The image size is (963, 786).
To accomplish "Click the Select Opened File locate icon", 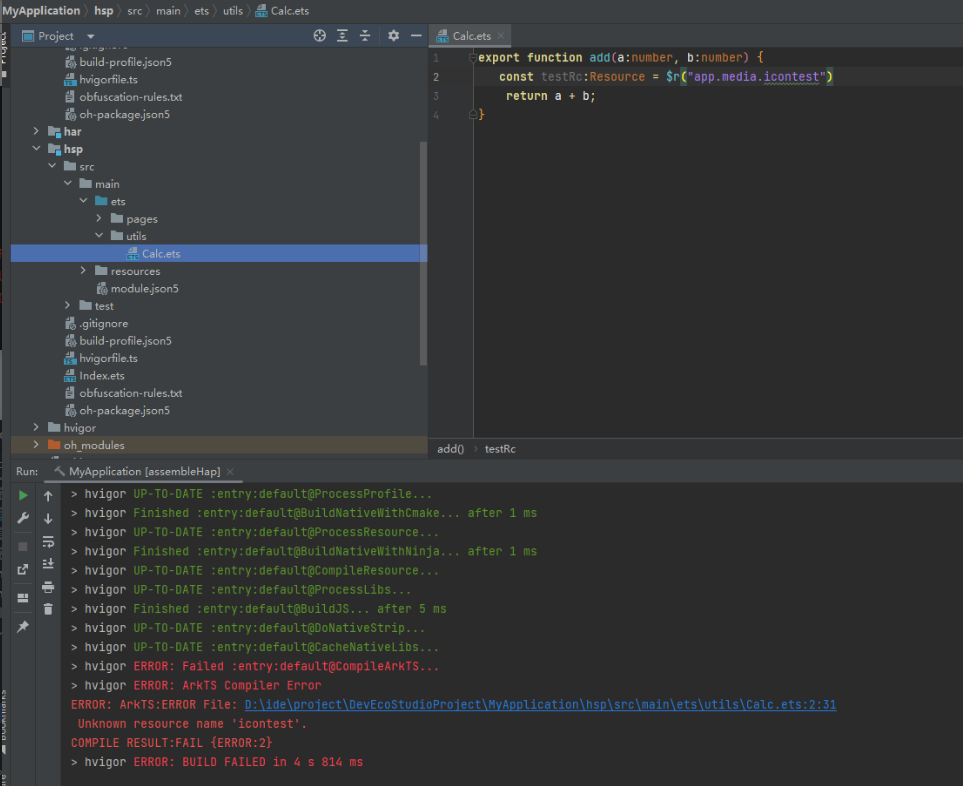I will coord(320,36).
